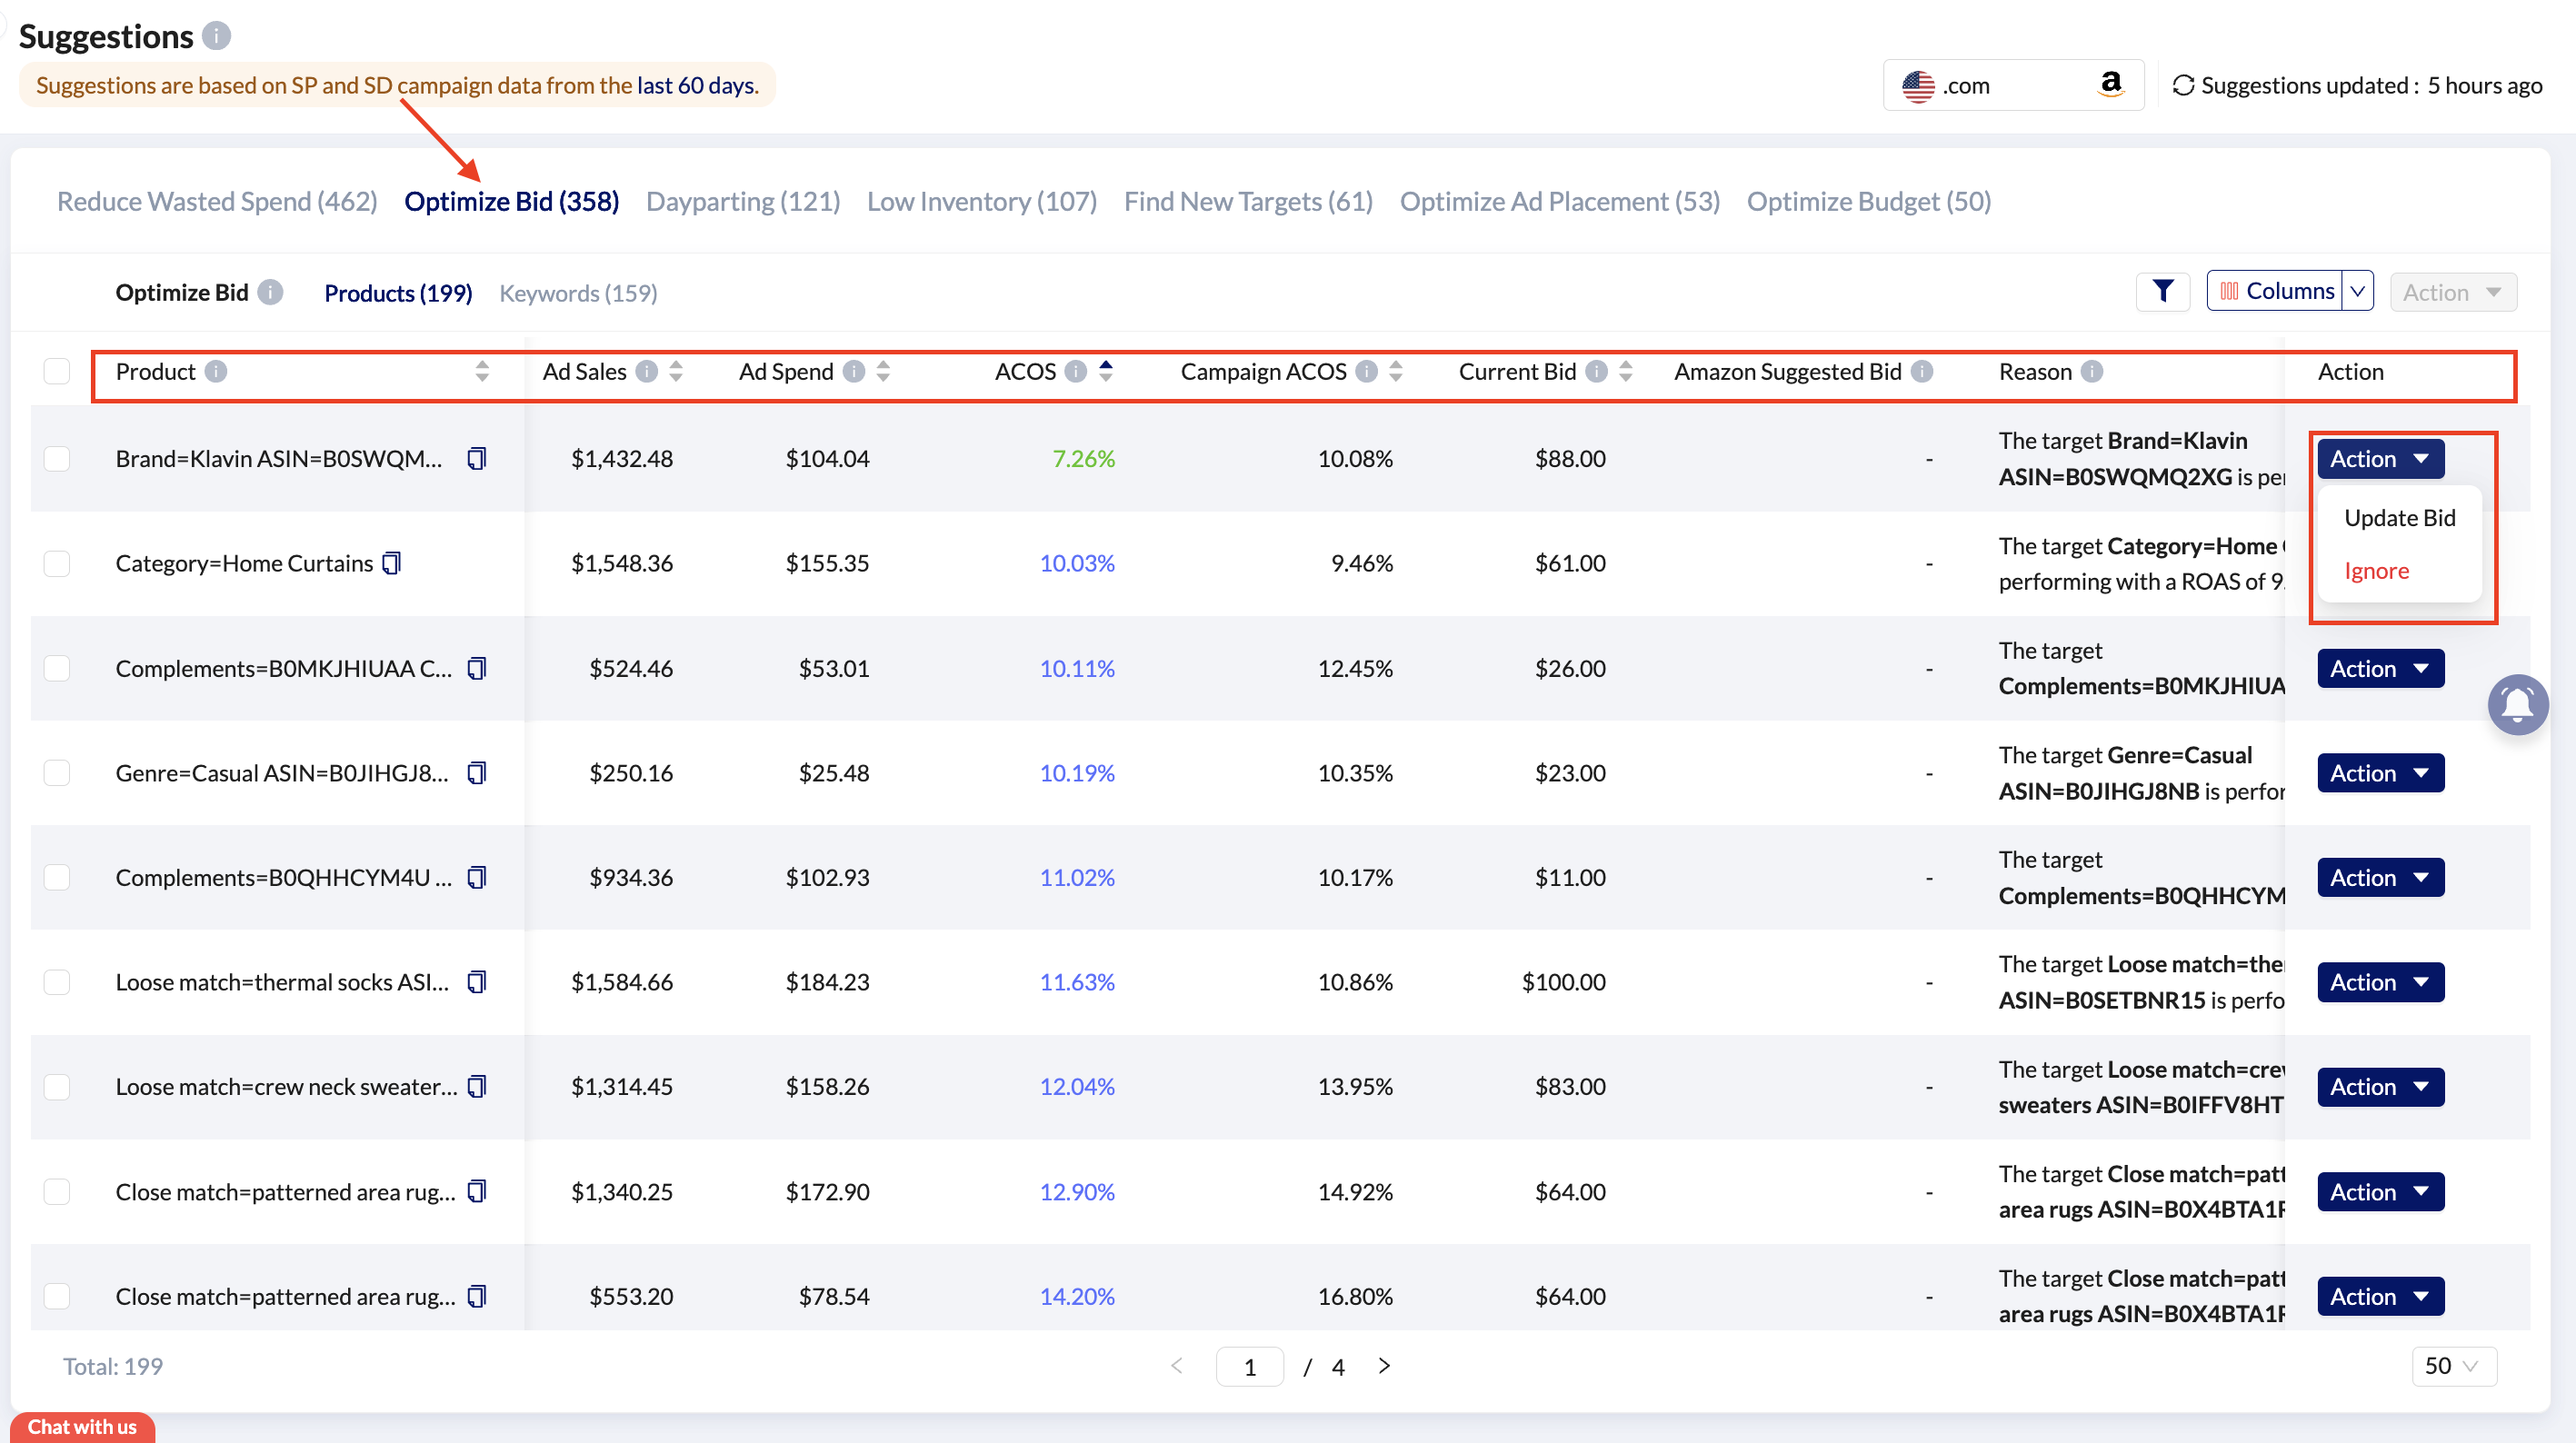
Task: Check the Genre=Casual row checkbox
Action: pyautogui.click(x=57, y=773)
